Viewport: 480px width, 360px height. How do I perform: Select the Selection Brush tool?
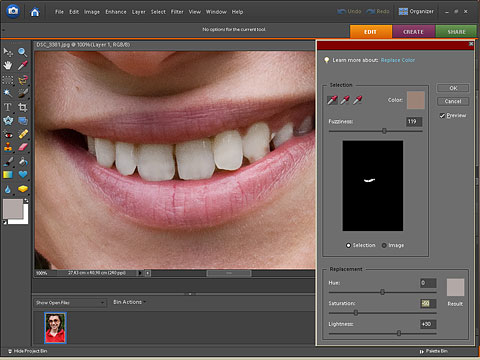click(22, 93)
